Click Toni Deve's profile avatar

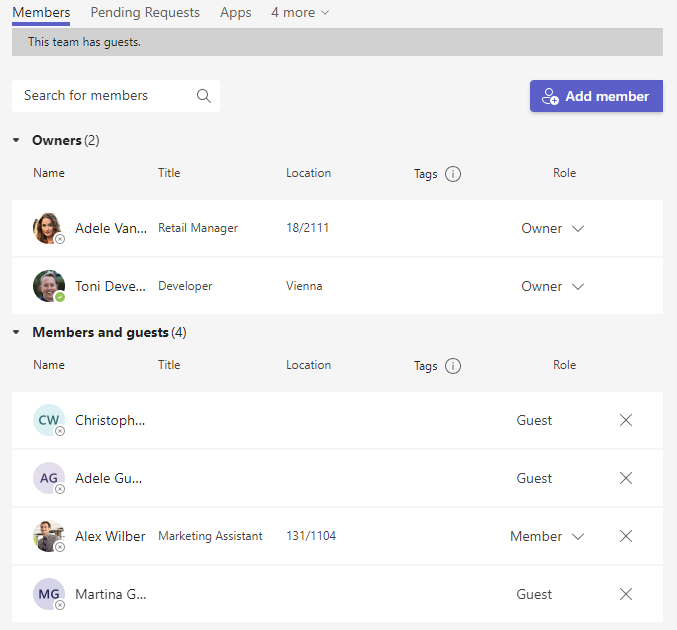(x=48, y=286)
